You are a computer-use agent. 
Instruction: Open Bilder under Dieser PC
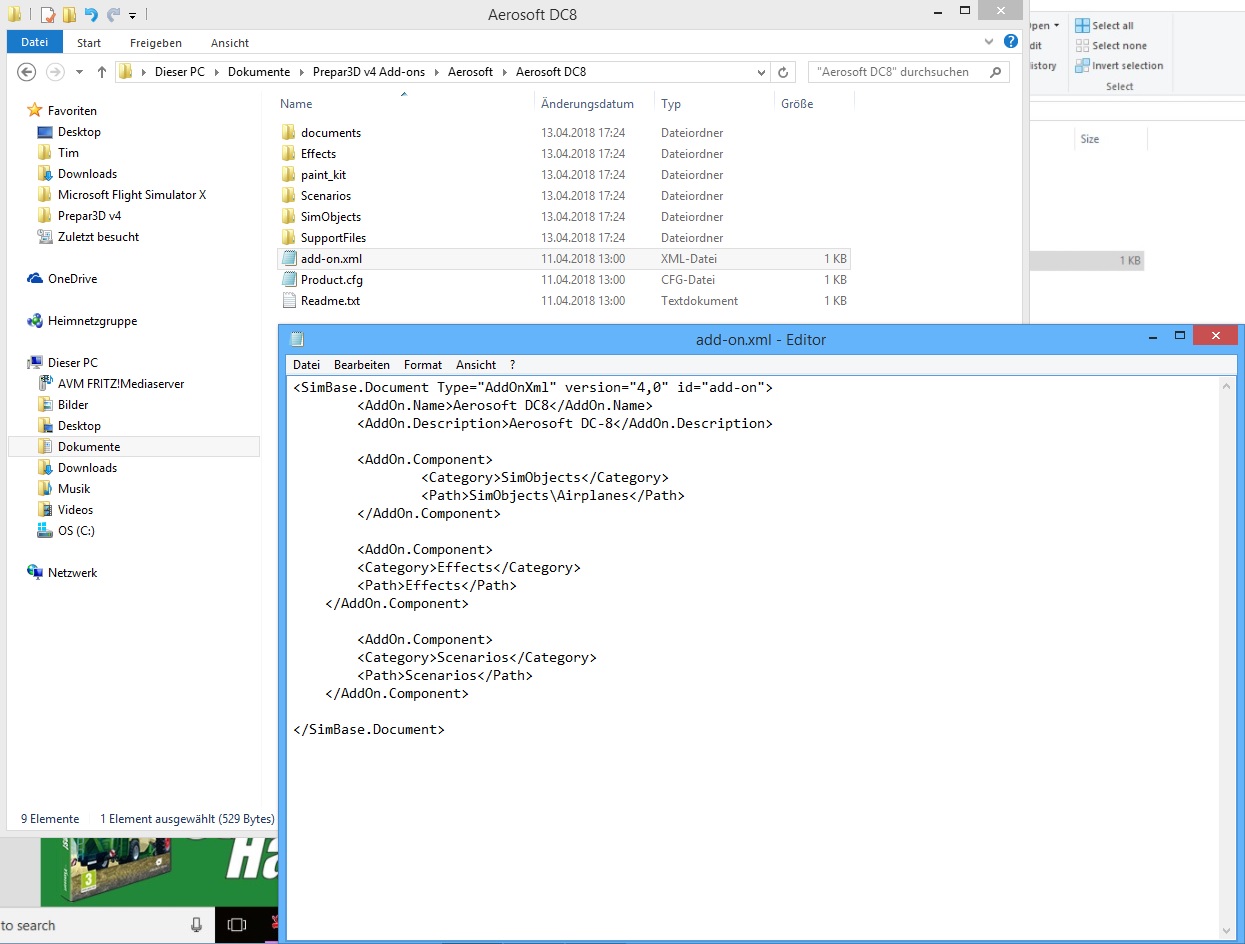coord(73,405)
